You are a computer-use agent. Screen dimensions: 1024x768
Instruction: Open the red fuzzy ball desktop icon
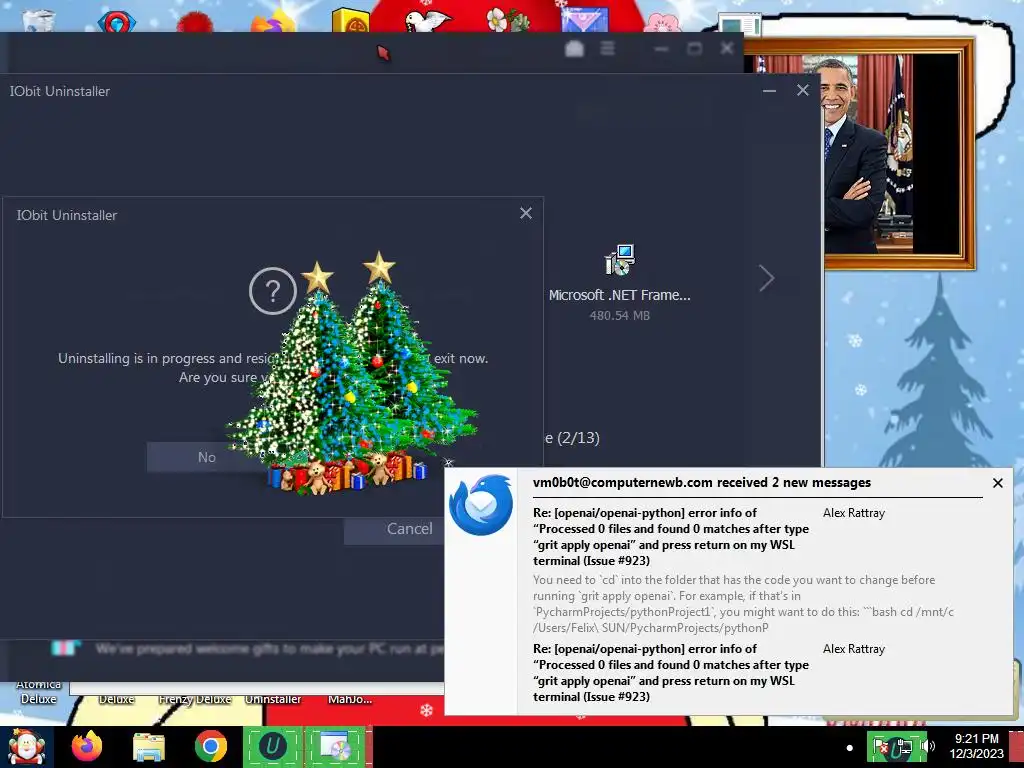195,21
